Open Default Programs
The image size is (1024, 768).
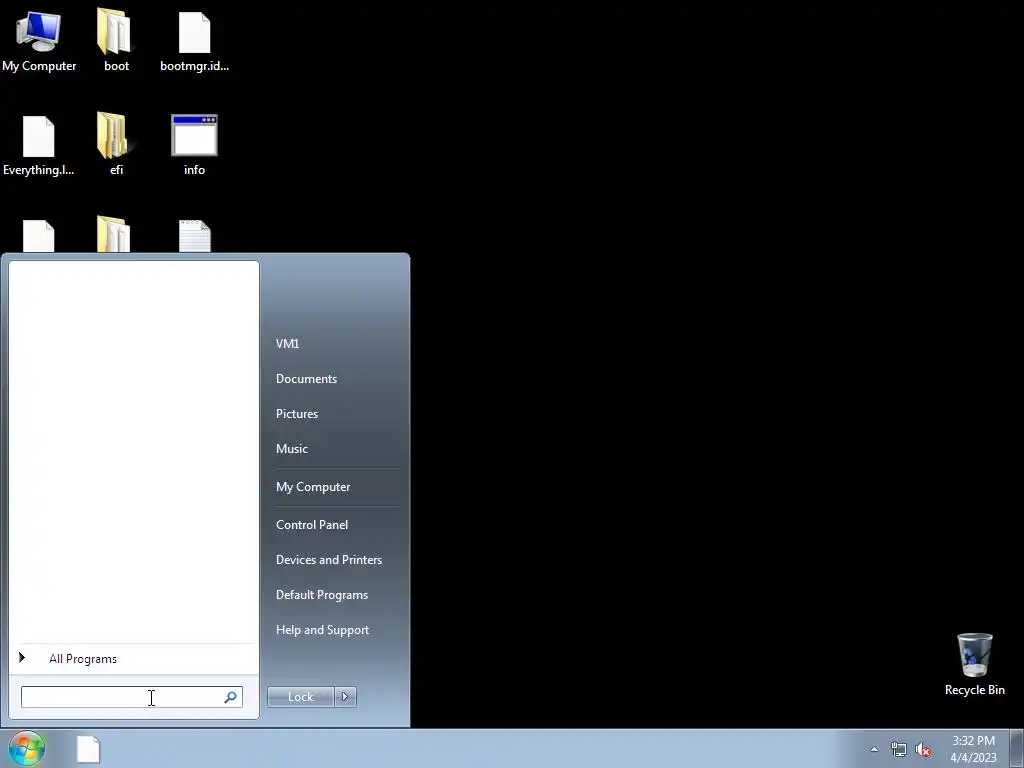[x=321, y=595]
